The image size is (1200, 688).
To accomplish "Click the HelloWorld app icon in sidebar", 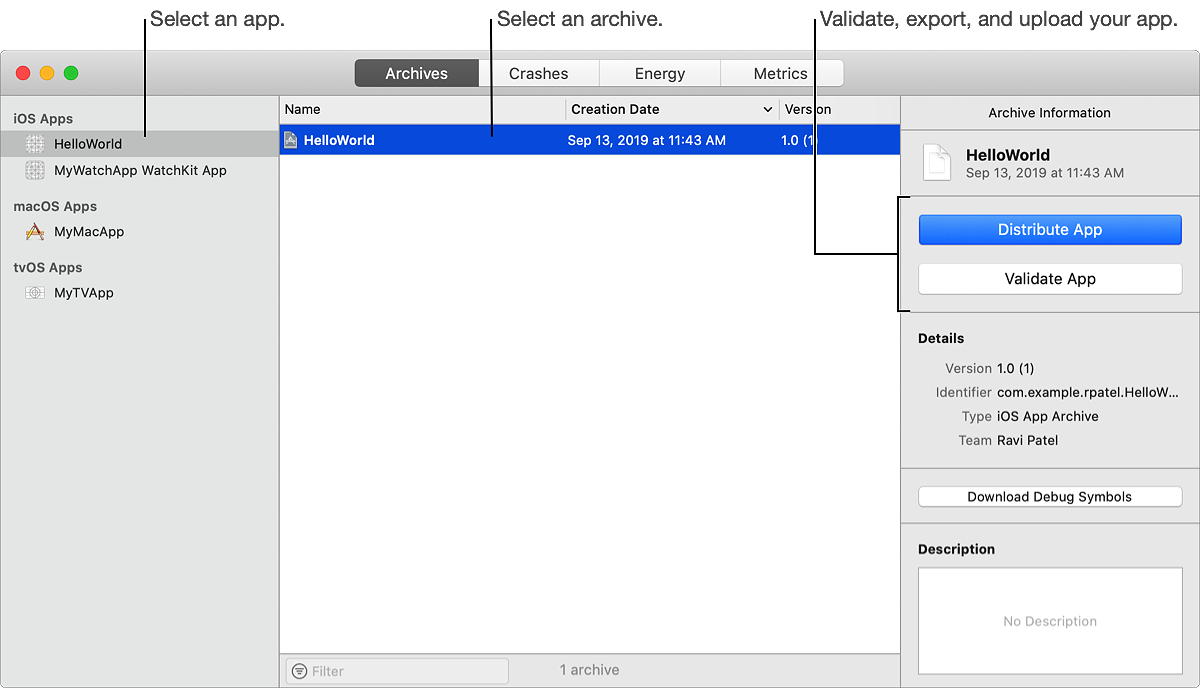I will point(35,144).
